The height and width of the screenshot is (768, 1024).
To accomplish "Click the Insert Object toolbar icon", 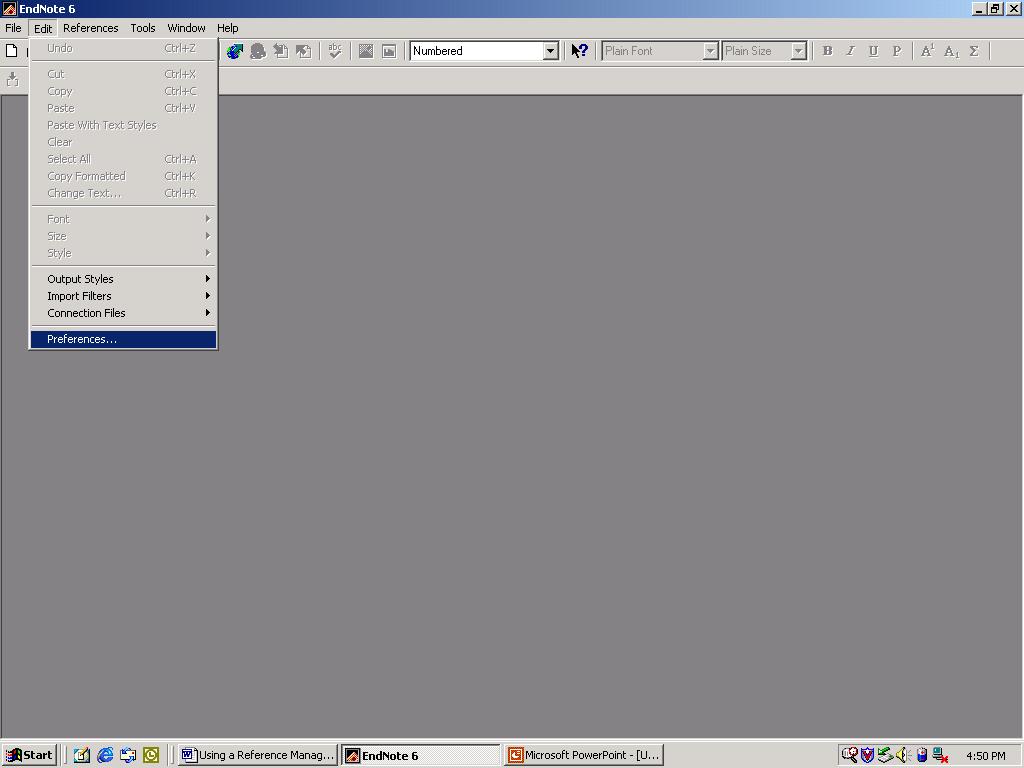I will tap(389, 51).
